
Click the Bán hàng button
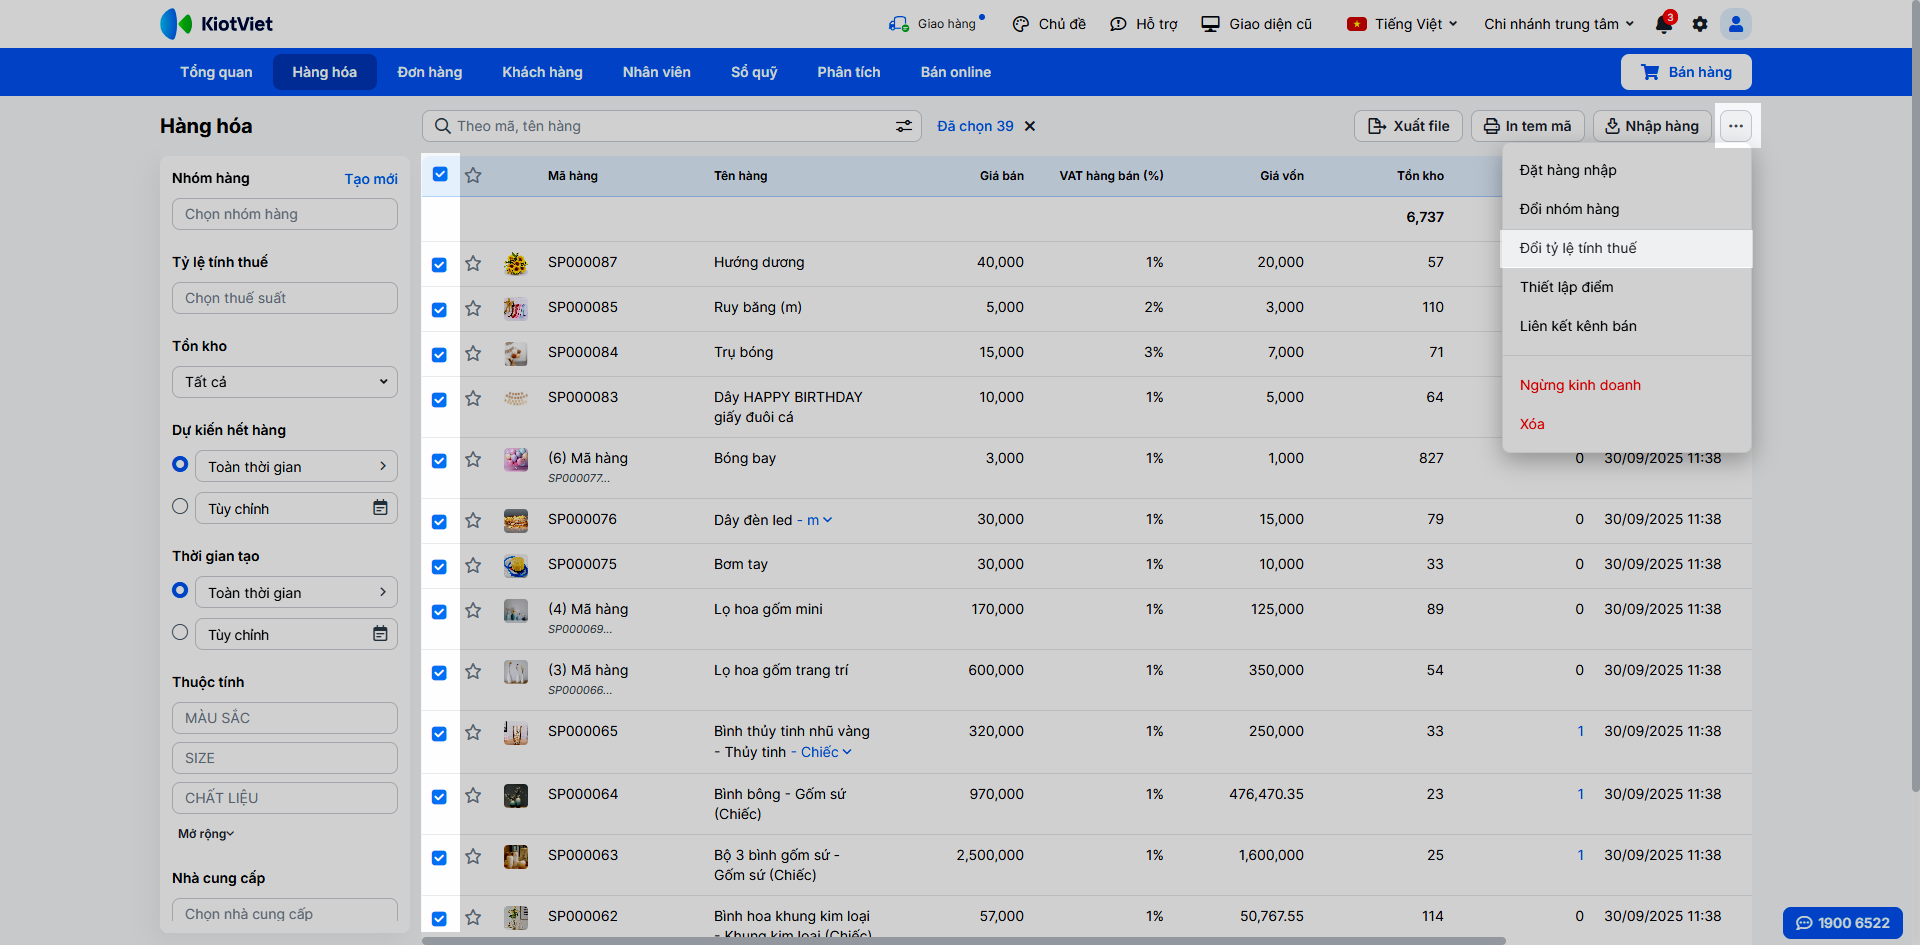pos(1685,72)
